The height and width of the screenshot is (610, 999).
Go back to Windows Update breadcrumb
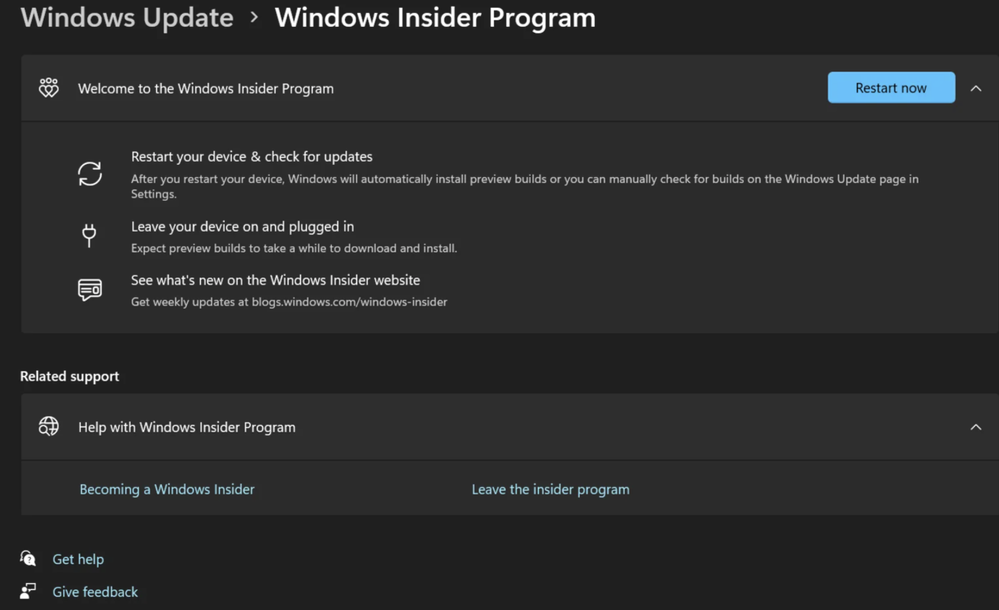click(x=127, y=17)
